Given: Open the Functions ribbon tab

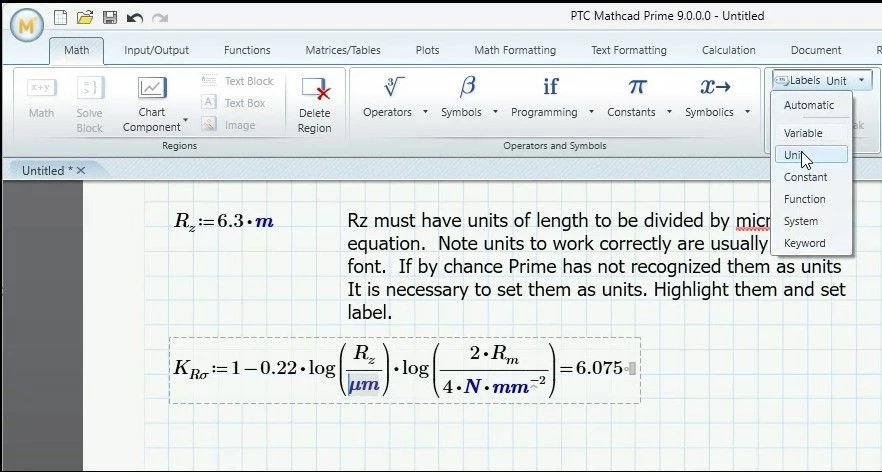Looking at the screenshot, I should click(x=247, y=50).
